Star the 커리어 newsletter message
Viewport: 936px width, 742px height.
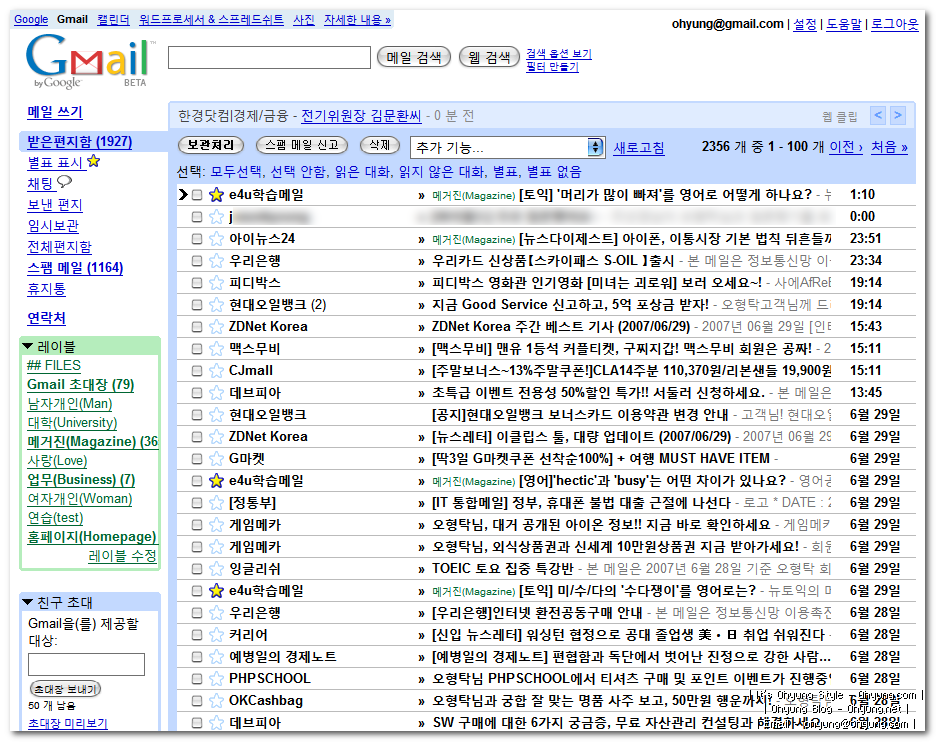pos(216,635)
